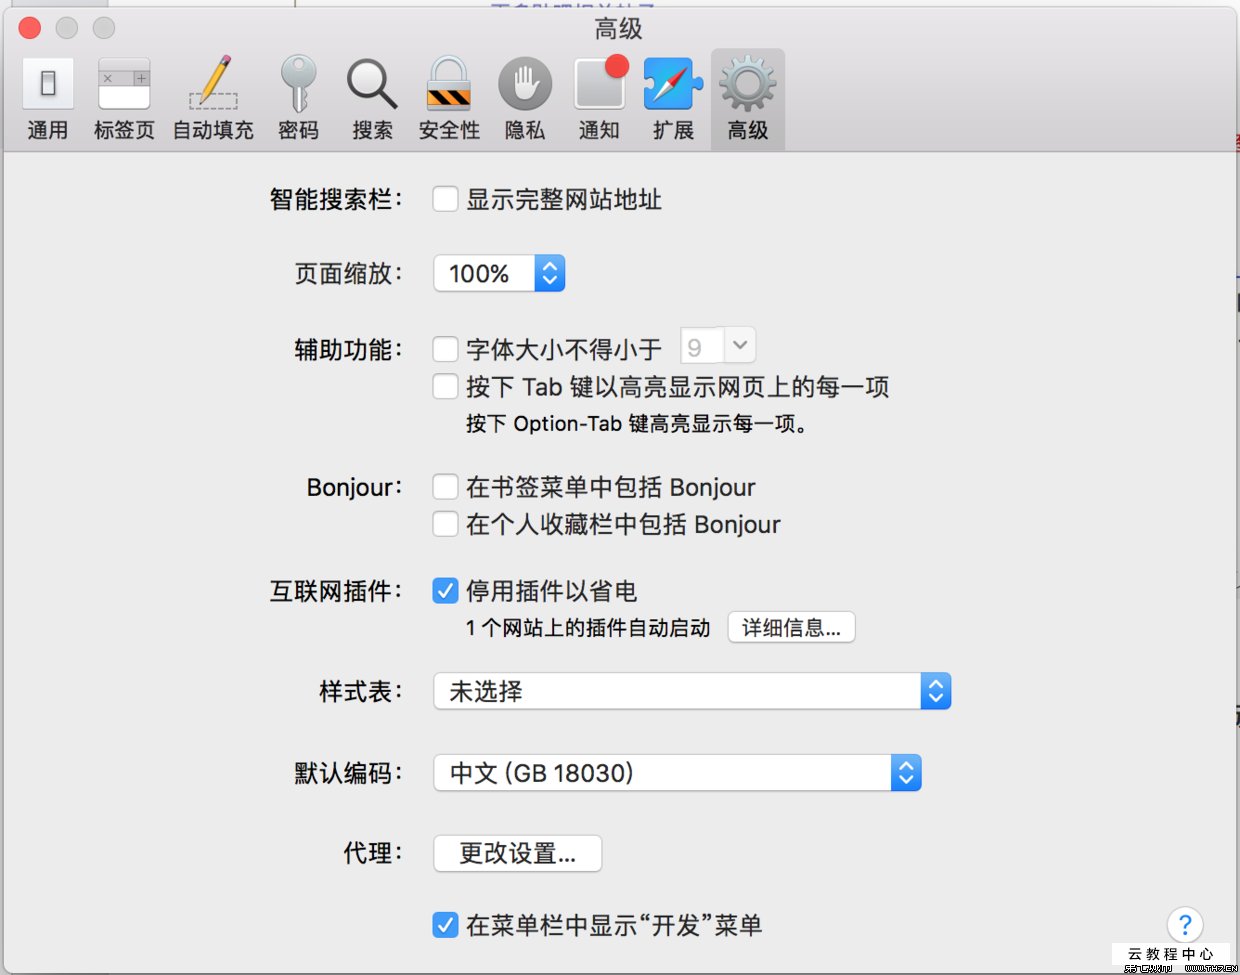Image resolution: width=1240 pixels, height=975 pixels.
Task: Enable 显示完整网站地址 checkbox
Action: (445, 198)
